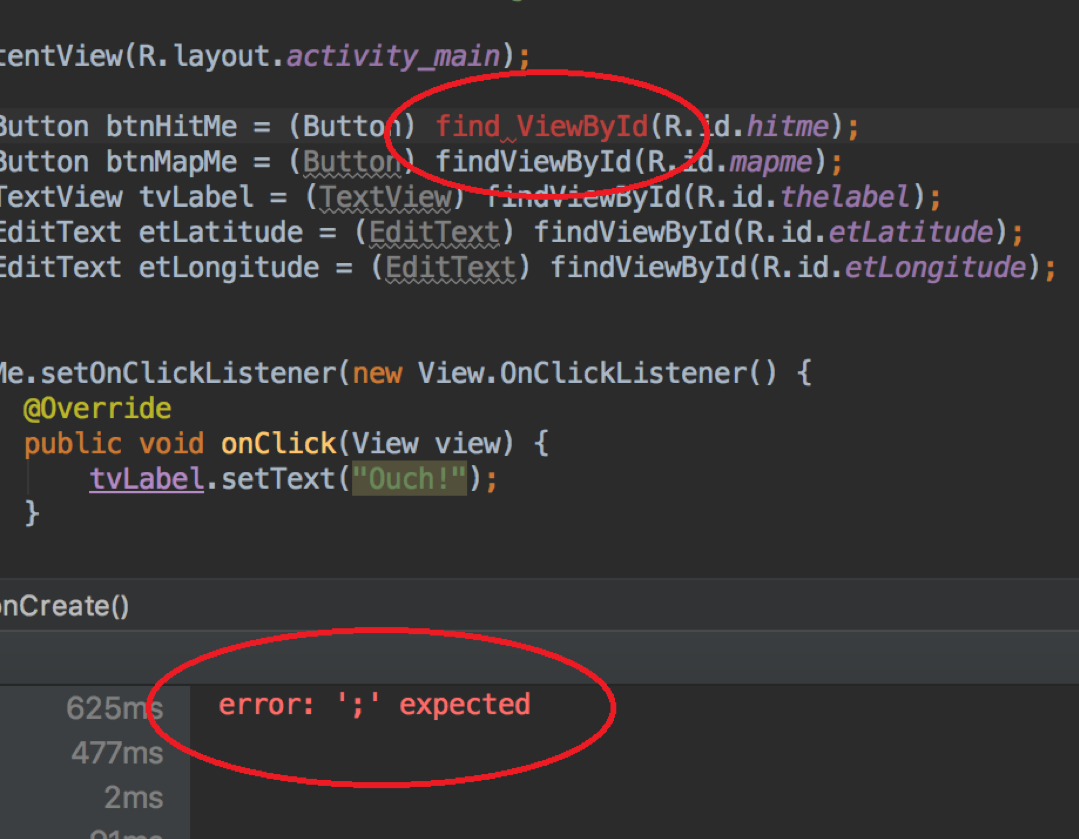Click the hitme resource id

point(788,127)
